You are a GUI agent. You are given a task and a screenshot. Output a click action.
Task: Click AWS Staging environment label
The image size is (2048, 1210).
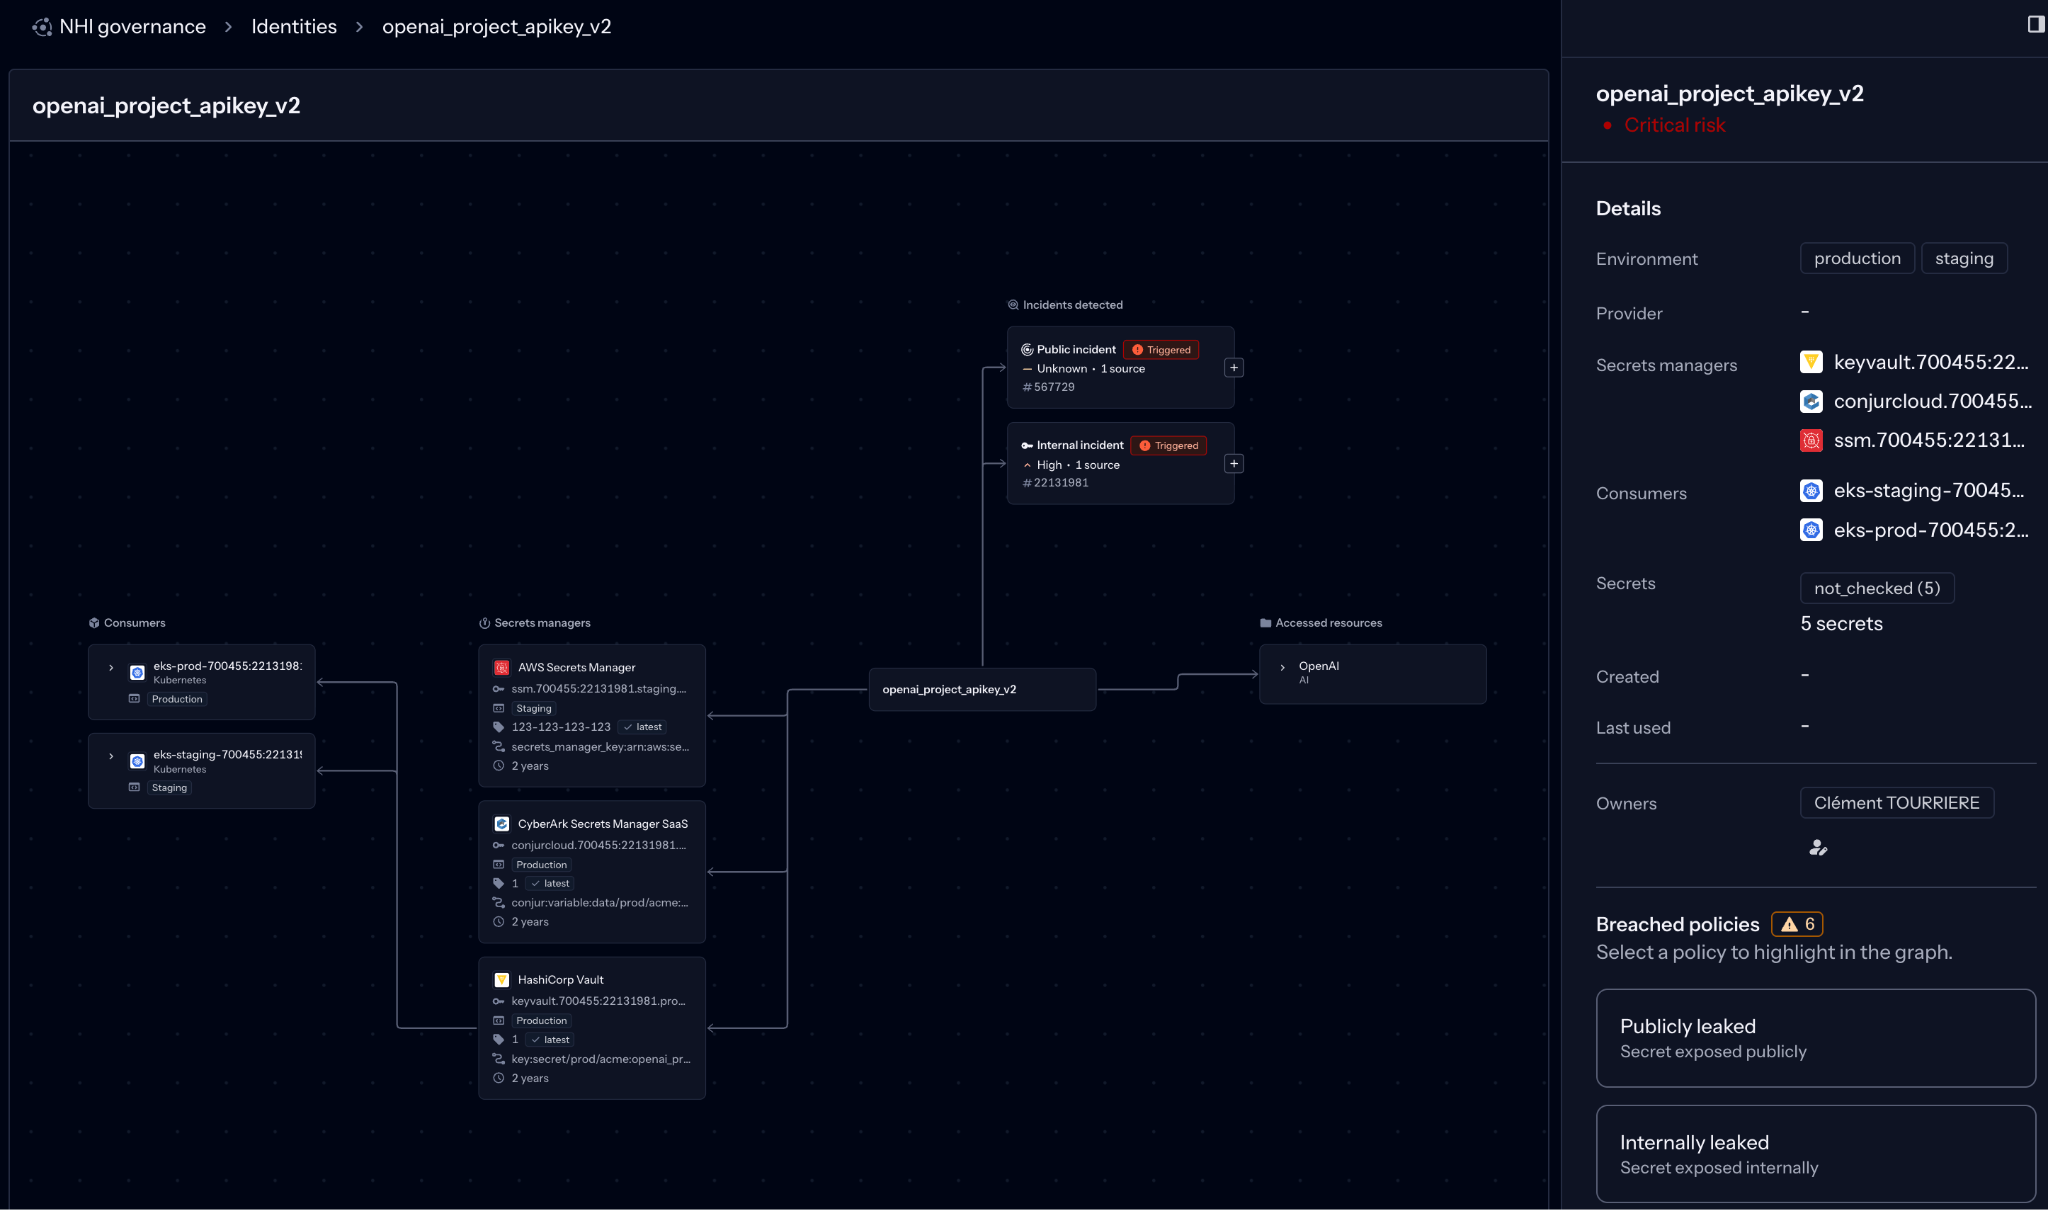(533, 708)
